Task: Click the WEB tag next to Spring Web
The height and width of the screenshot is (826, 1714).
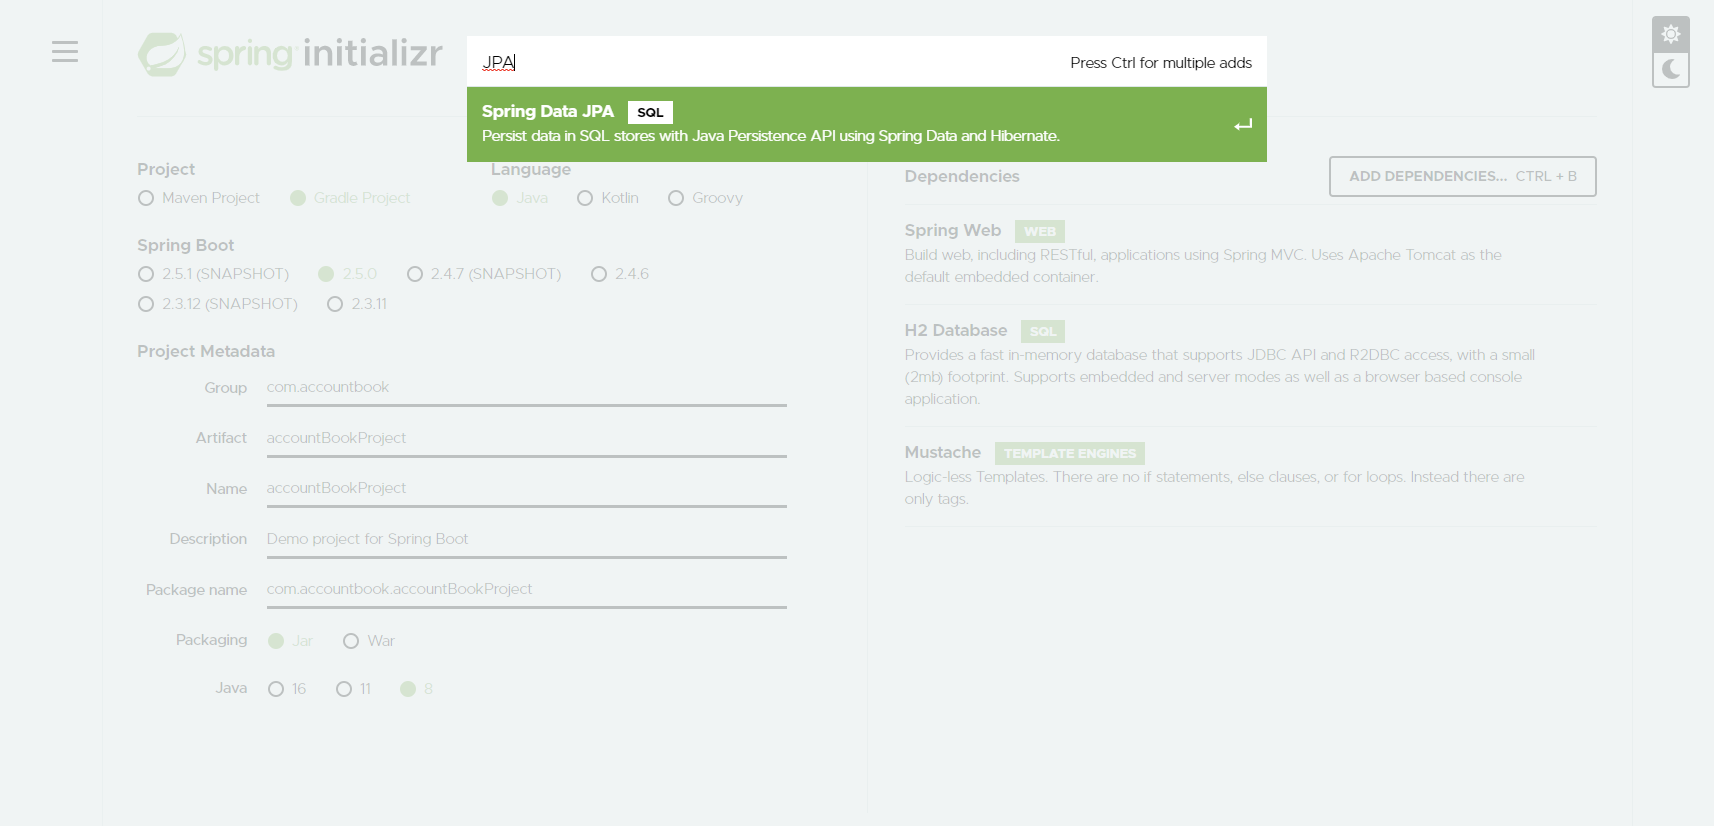Action: coord(1040,231)
